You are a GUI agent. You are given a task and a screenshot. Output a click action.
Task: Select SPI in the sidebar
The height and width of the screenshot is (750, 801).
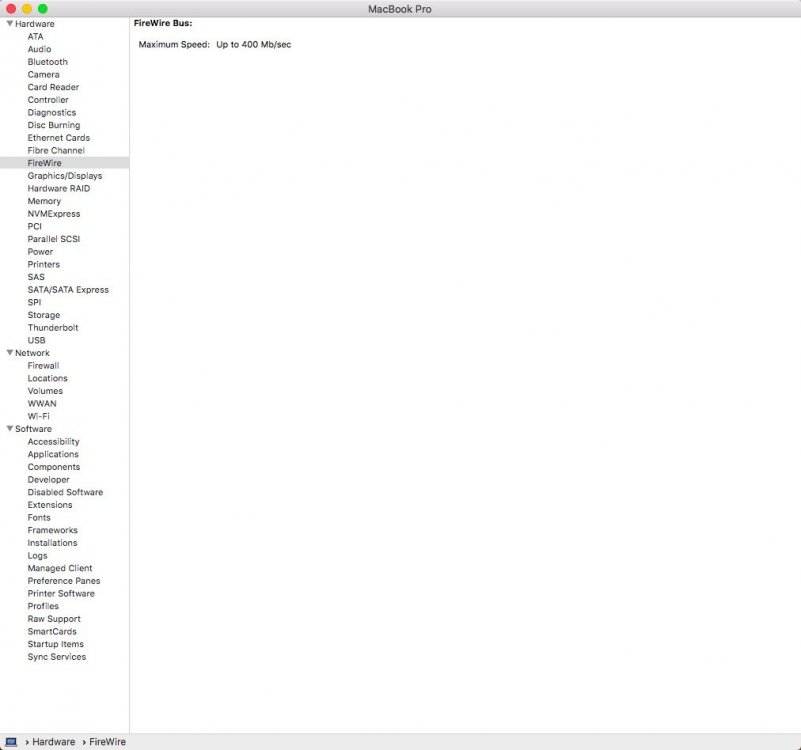click(34, 302)
